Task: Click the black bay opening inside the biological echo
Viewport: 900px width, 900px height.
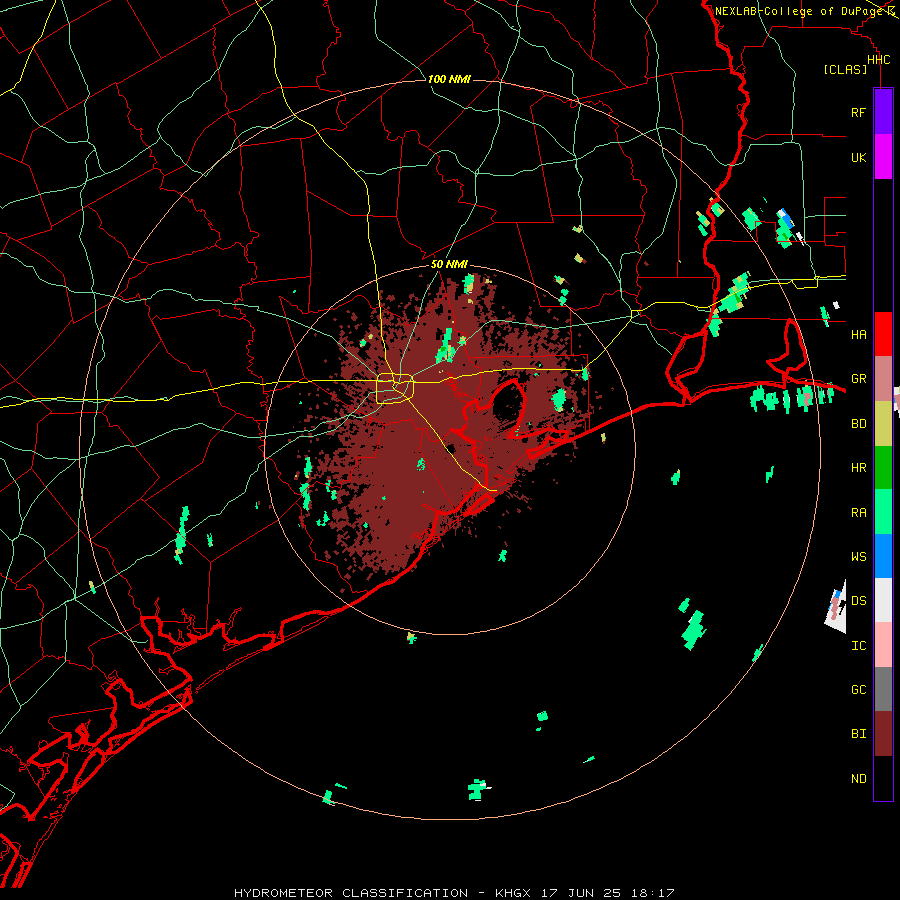Action: click(508, 403)
